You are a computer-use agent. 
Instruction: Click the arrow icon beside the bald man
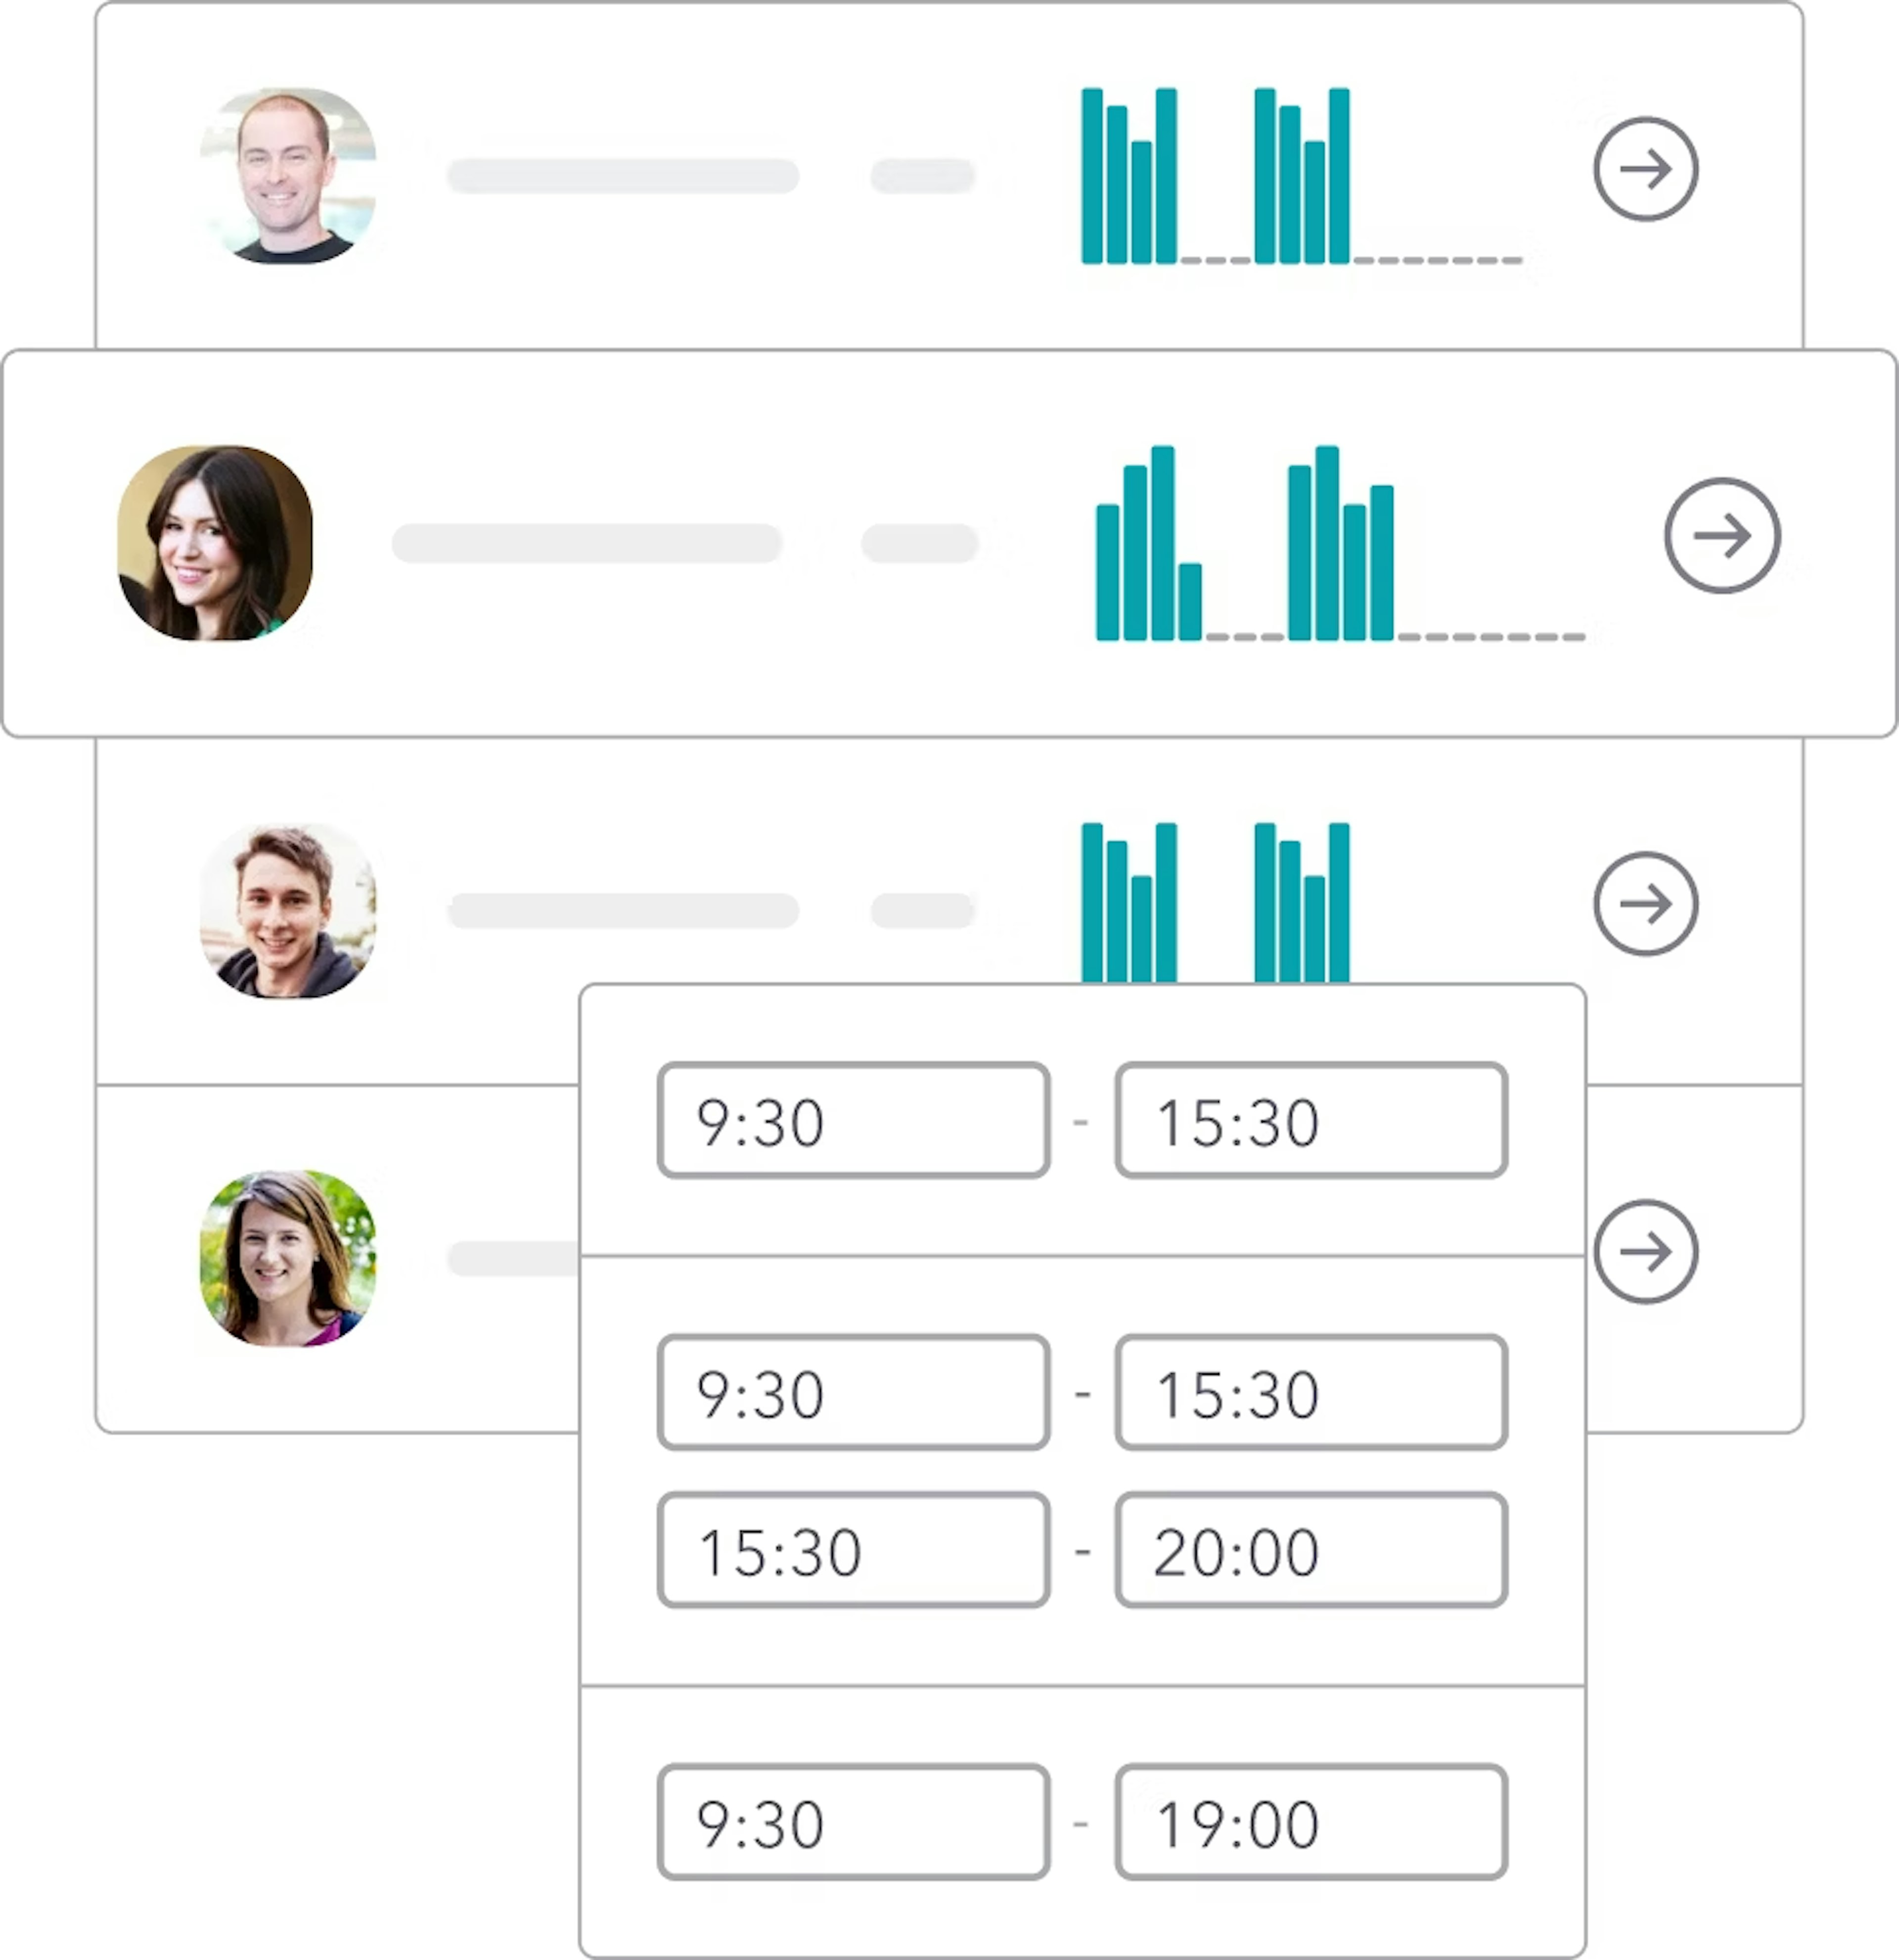click(1645, 169)
